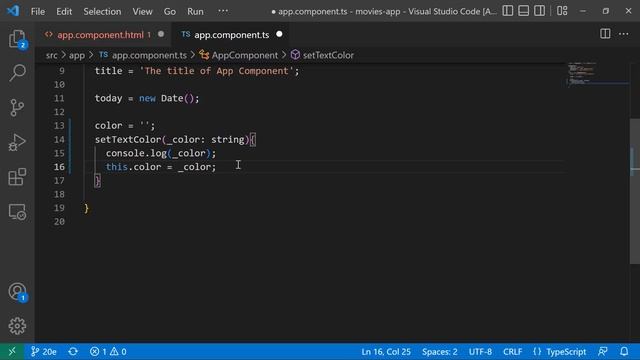Change encoding via UTF-8 indicator
Screen dimensions: 640x360
(x=480, y=351)
